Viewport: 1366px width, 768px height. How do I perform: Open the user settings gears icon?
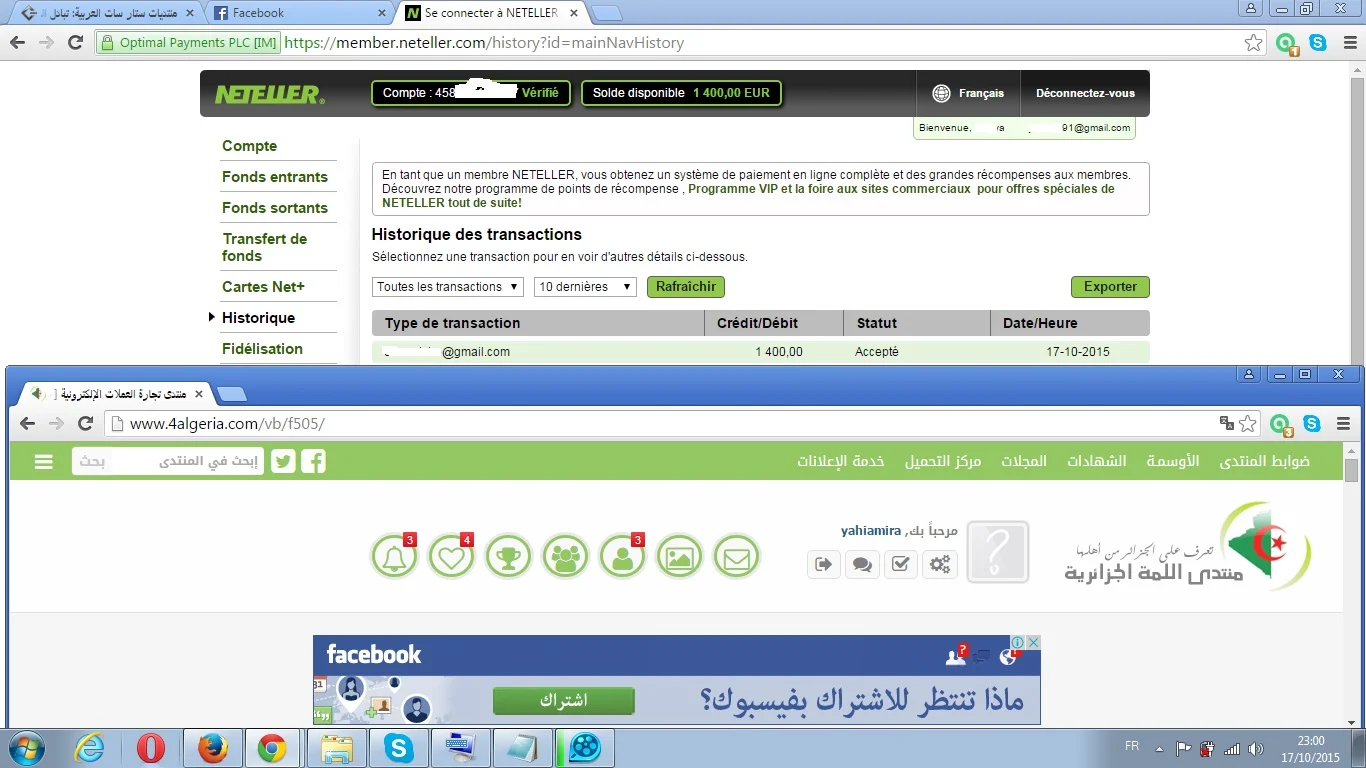coord(940,564)
